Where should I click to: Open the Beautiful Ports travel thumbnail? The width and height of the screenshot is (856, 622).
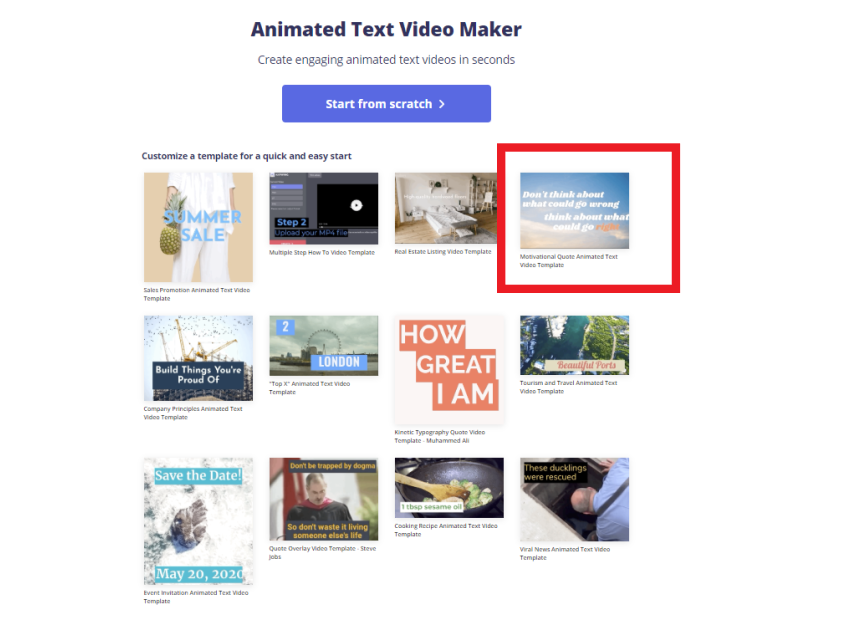[574, 345]
